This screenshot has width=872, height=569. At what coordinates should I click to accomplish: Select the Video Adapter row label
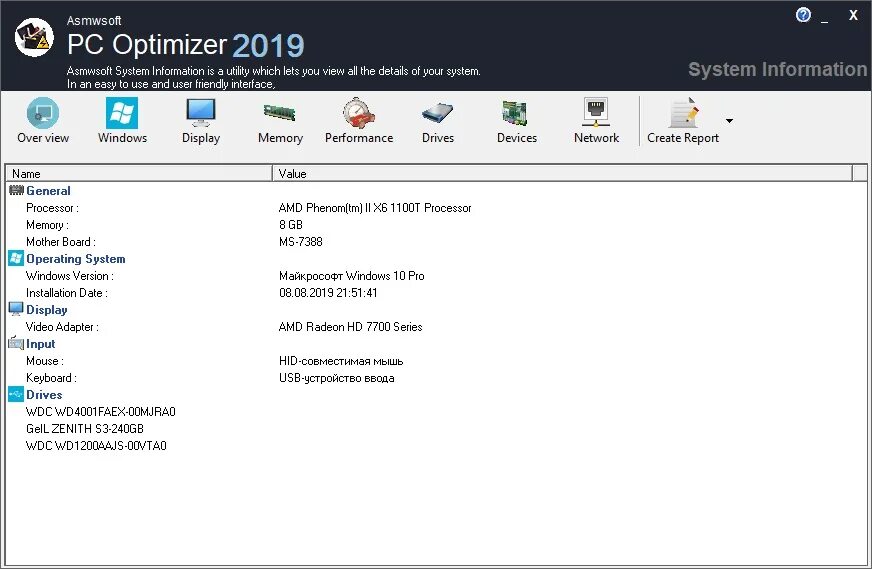(62, 327)
